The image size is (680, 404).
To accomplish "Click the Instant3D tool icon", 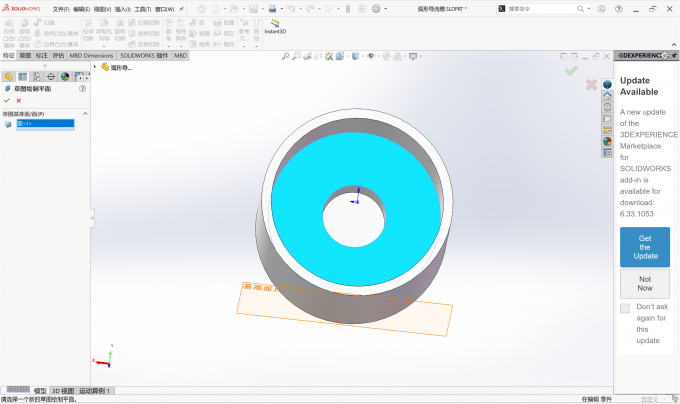I will coord(275,23).
